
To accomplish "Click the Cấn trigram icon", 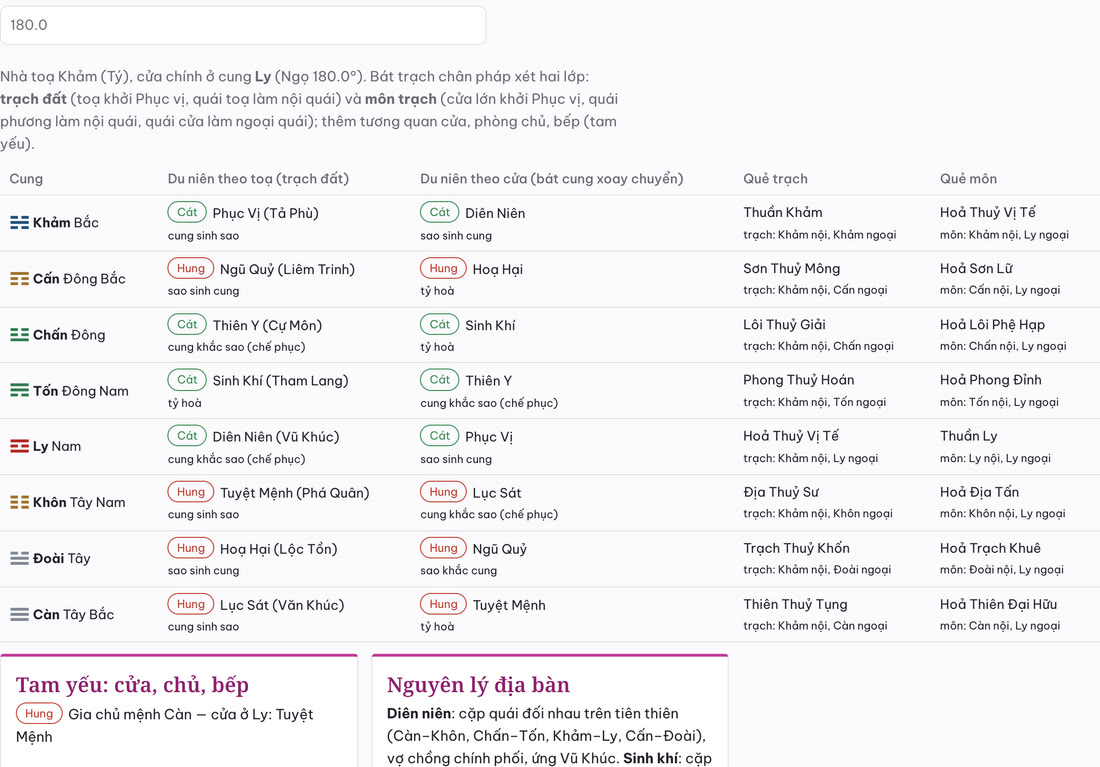I will (20, 279).
